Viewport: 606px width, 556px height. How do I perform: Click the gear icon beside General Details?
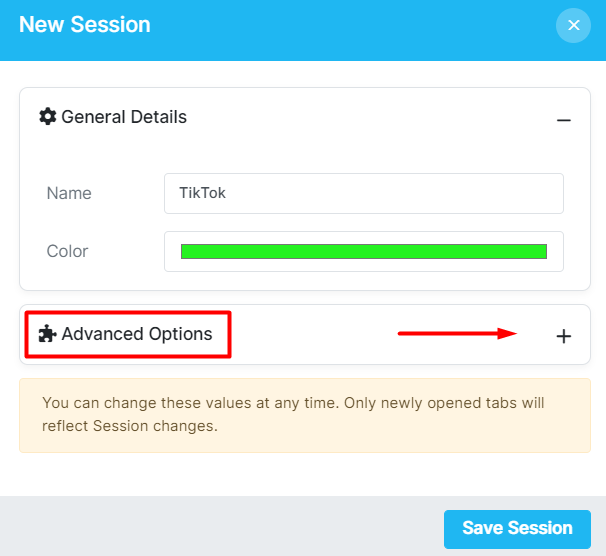48,117
